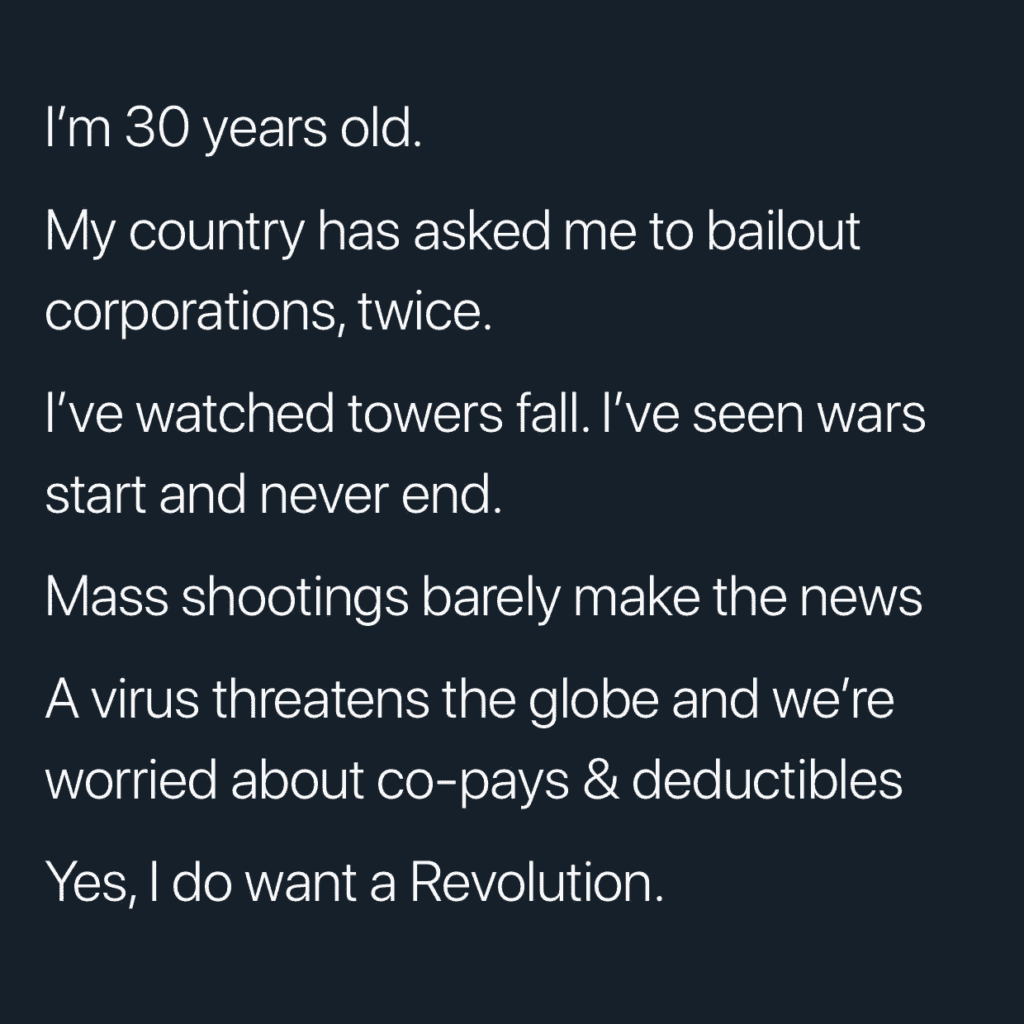
Task: Click the word "Revolution."
Action: click(537, 882)
